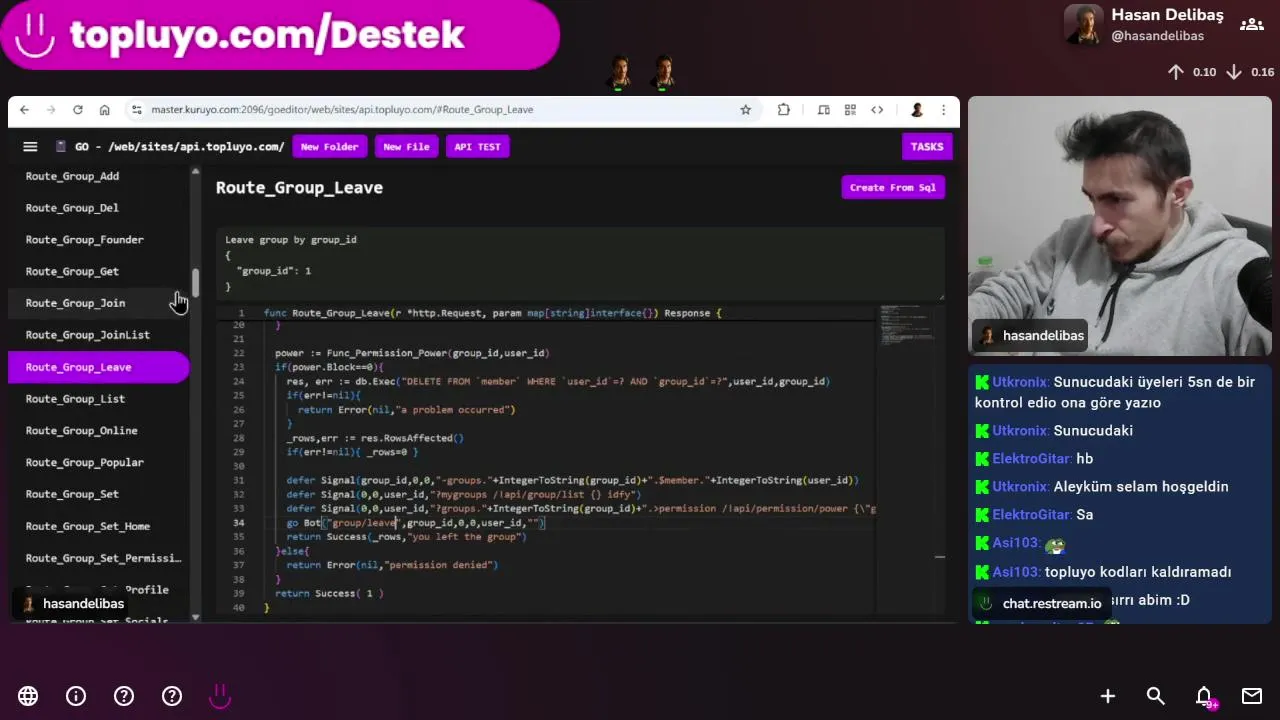Viewport: 1280px width, 720px height.
Task: Click the New Folder button
Action: click(x=329, y=147)
